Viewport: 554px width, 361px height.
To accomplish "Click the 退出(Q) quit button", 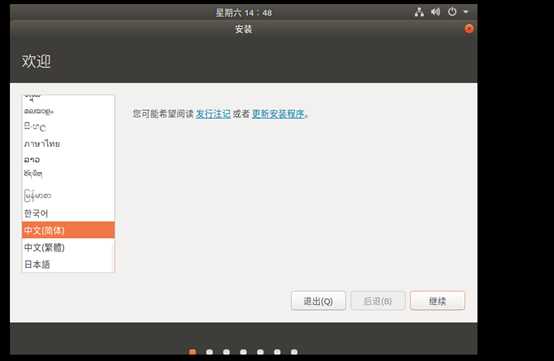I will pyautogui.click(x=318, y=301).
